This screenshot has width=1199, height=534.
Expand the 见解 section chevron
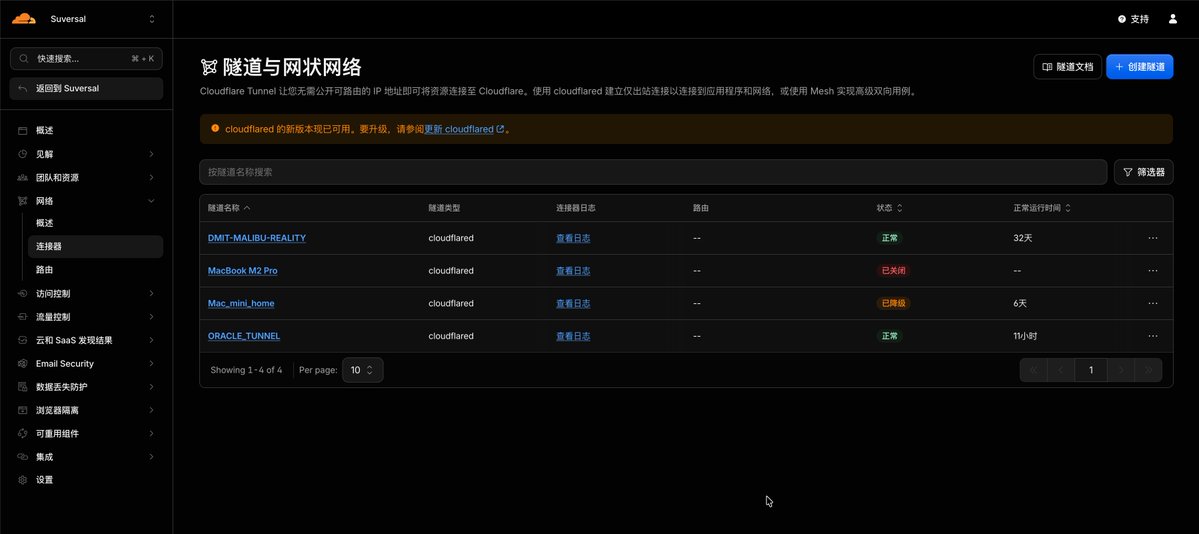coord(151,154)
